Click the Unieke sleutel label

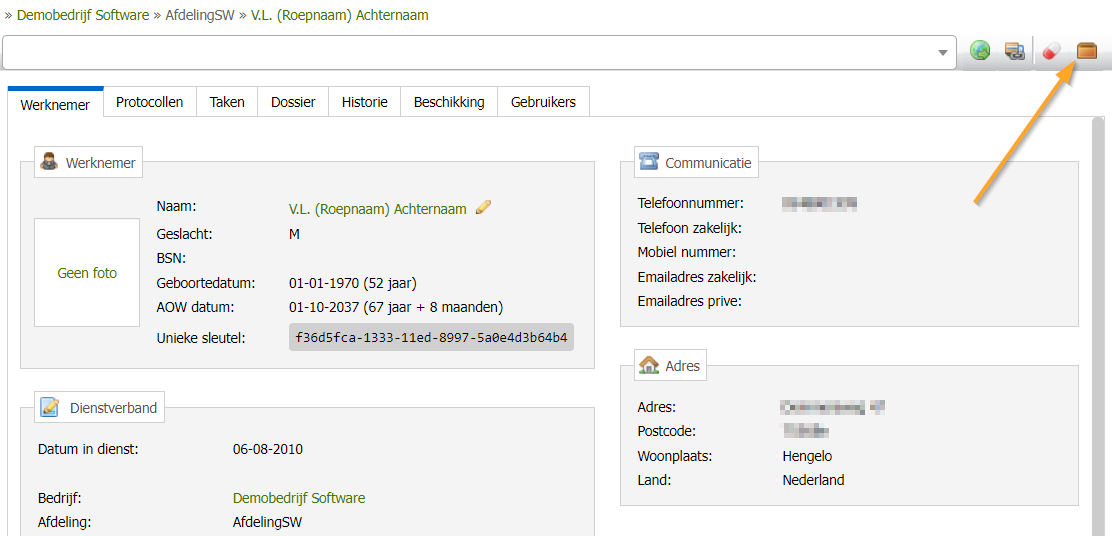[201, 338]
